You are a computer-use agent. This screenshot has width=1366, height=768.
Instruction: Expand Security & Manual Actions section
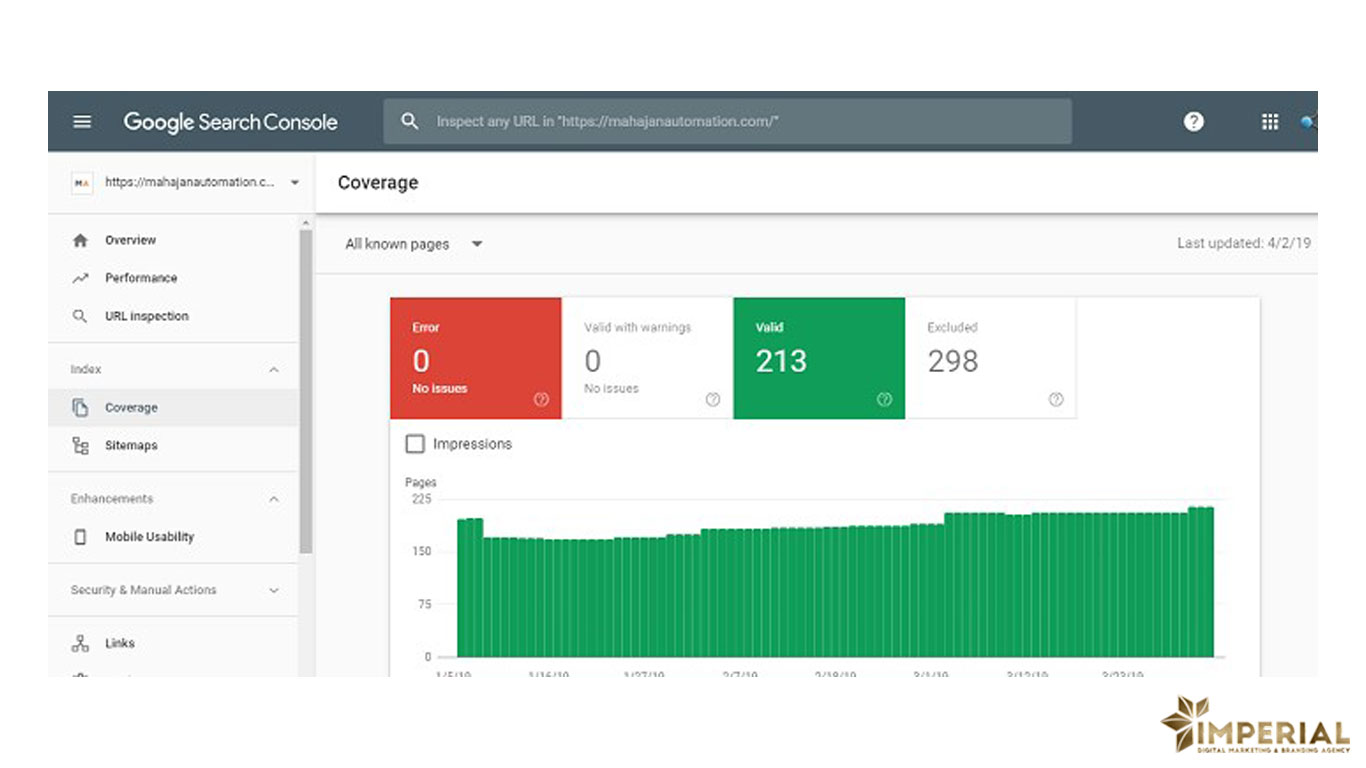(x=274, y=591)
